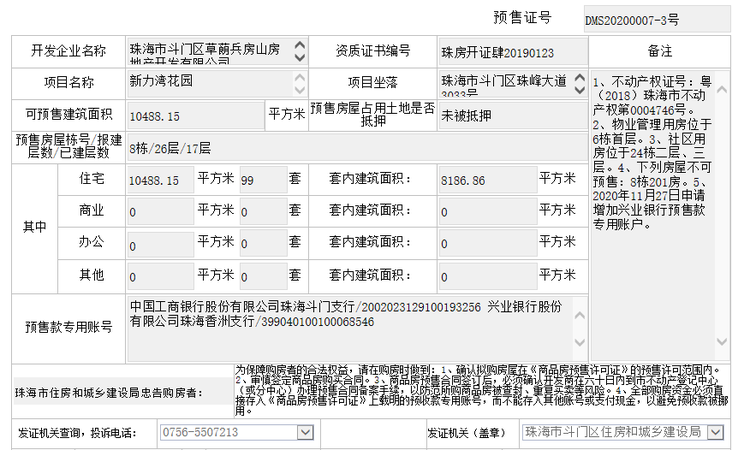Click the 发证机关(盖章) label
Viewport: 750px width, 450px height.
click(466, 433)
